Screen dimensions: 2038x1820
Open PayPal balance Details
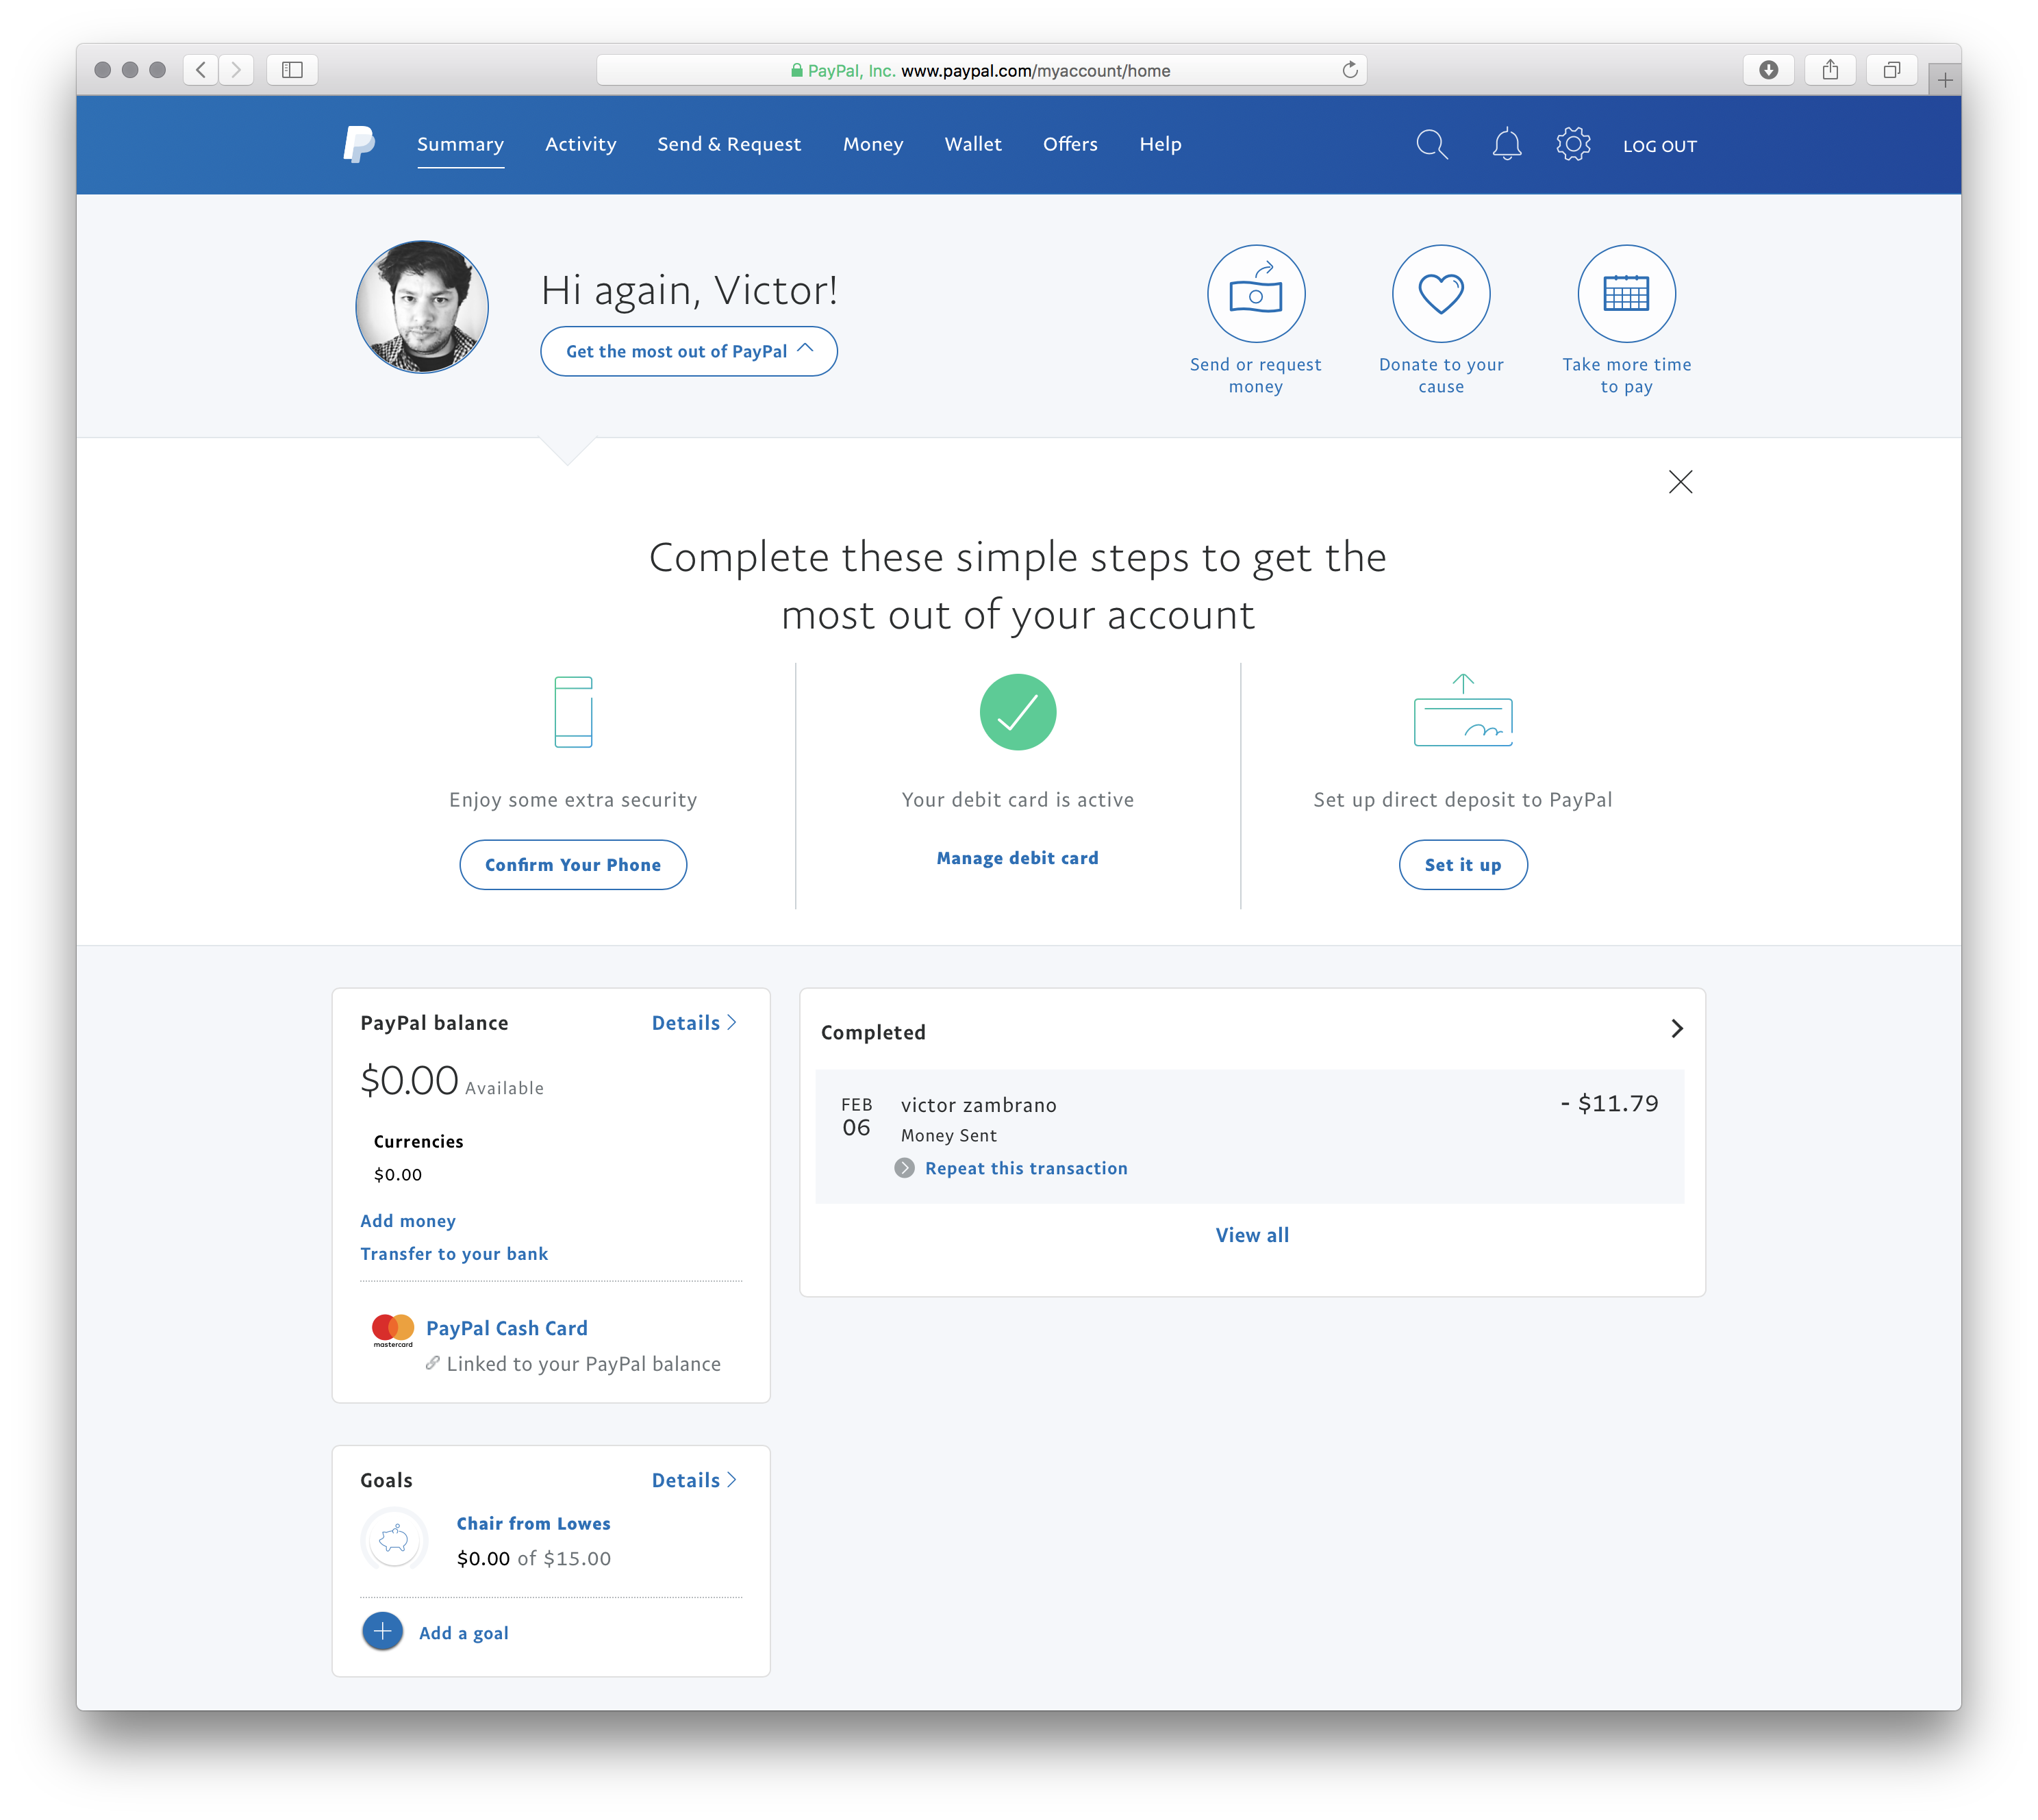(694, 1022)
